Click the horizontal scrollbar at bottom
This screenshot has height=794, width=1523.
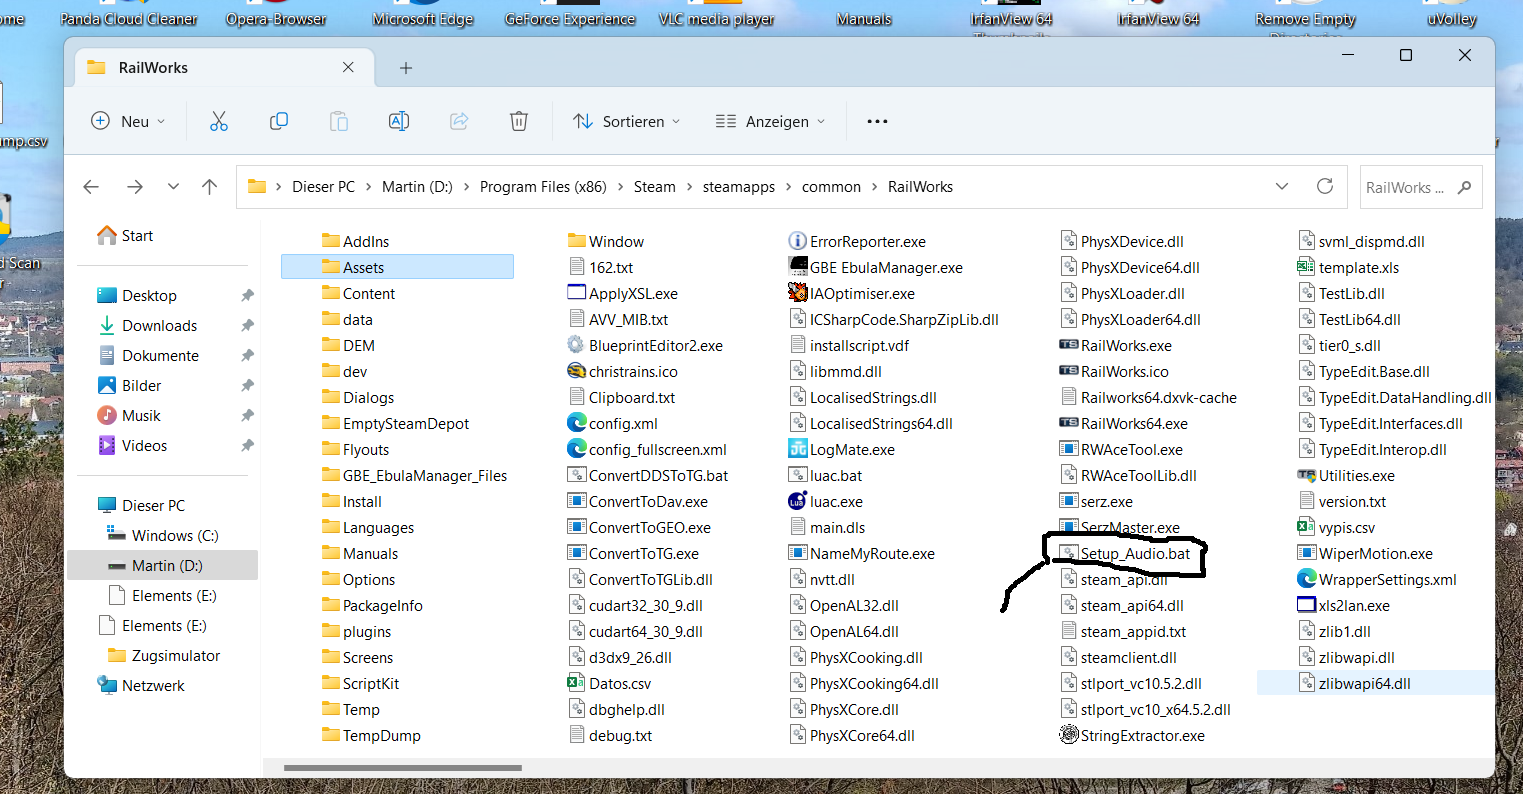pos(402,768)
